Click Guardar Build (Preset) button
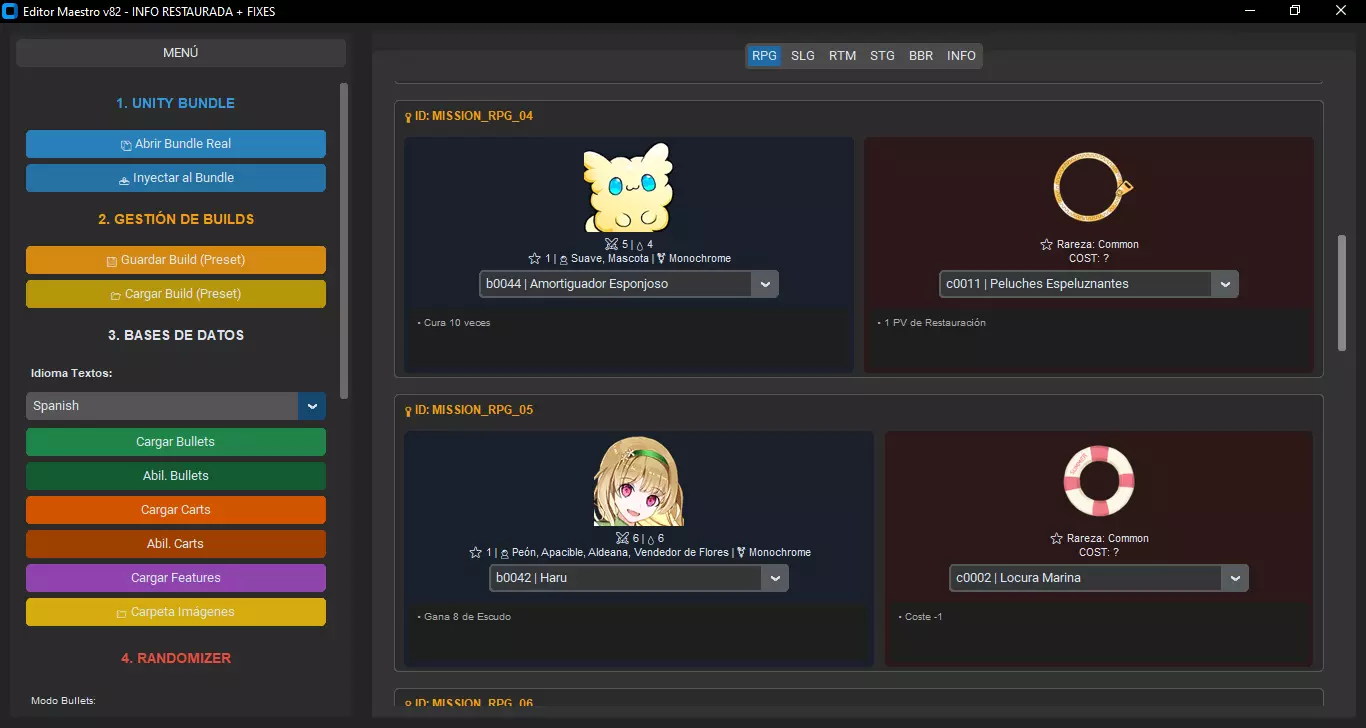The image size is (1366, 728). (x=176, y=260)
